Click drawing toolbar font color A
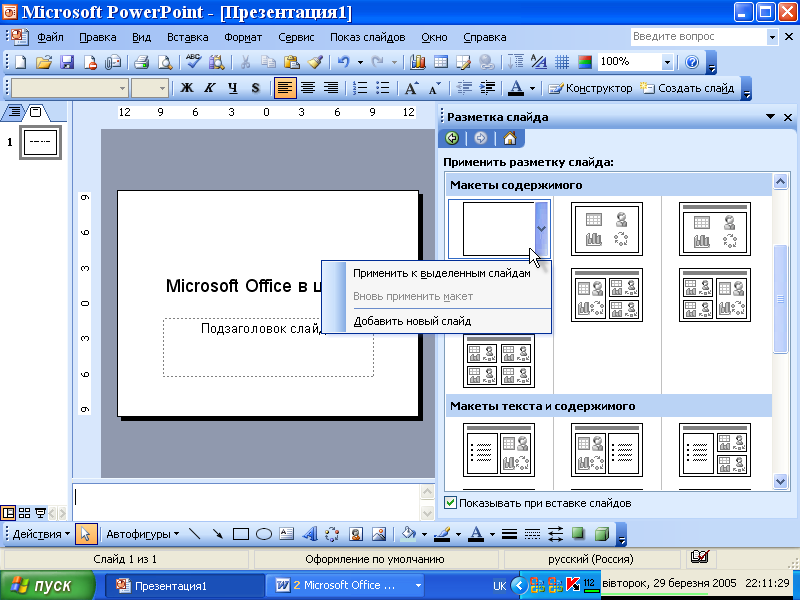This screenshot has width=800, height=600. point(476,534)
